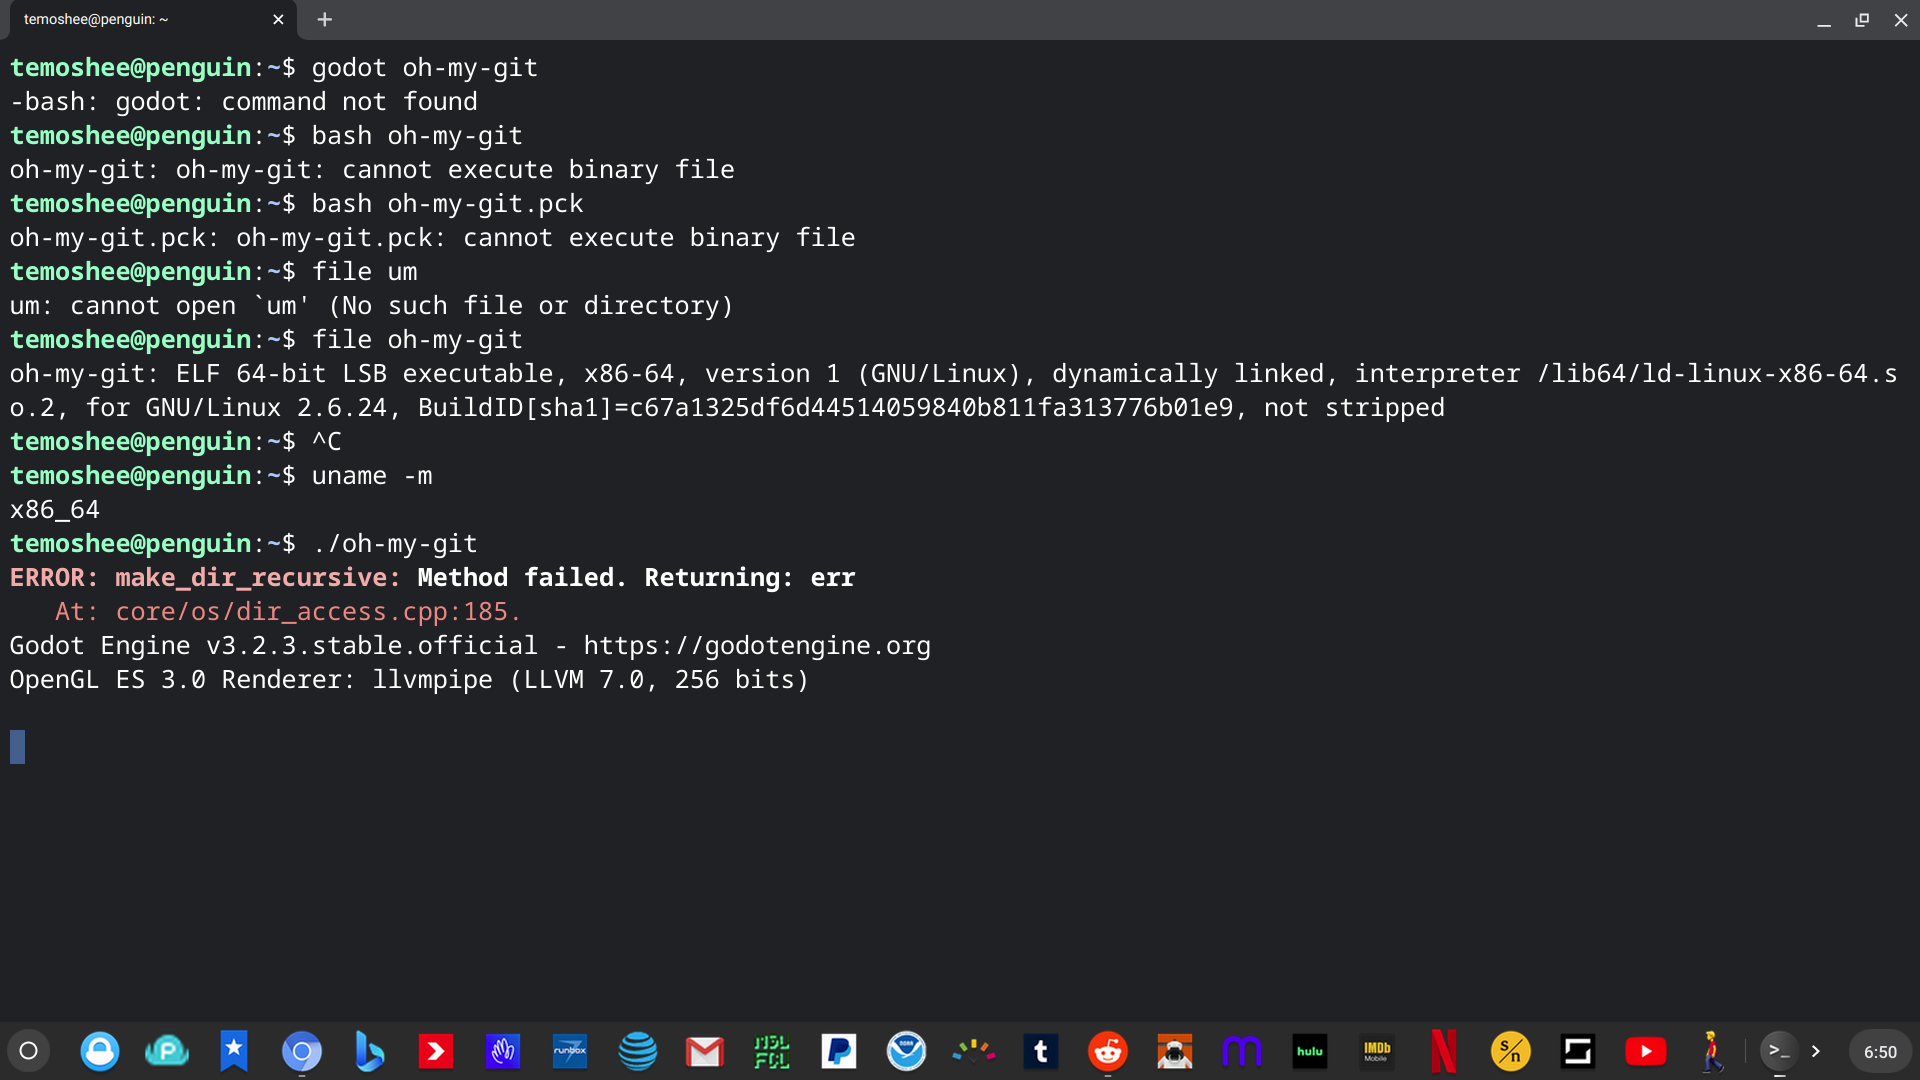Launch IMDb Mobile app

tap(1376, 1051)
